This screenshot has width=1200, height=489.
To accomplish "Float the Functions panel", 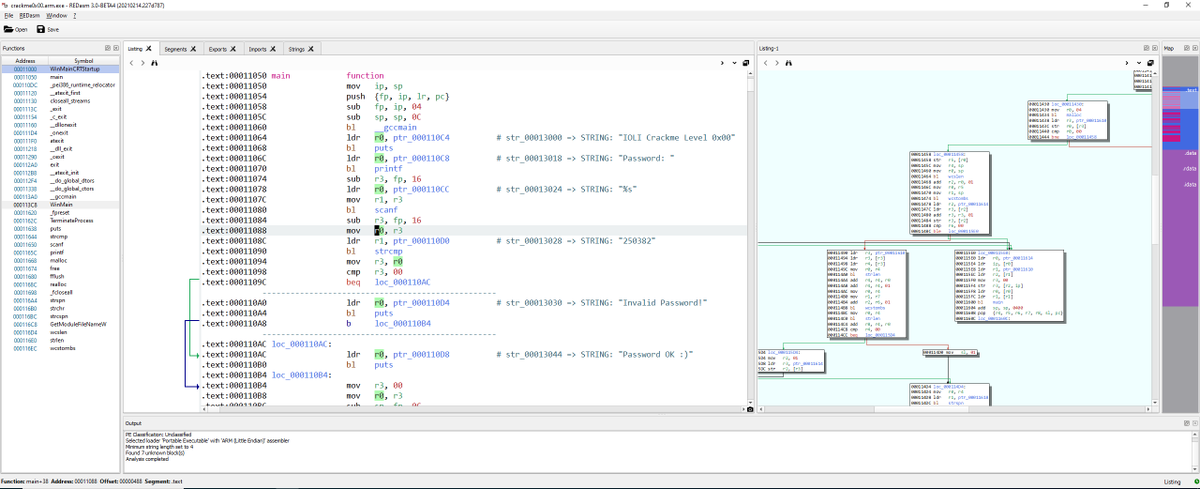I will click(x=108, y=48).
